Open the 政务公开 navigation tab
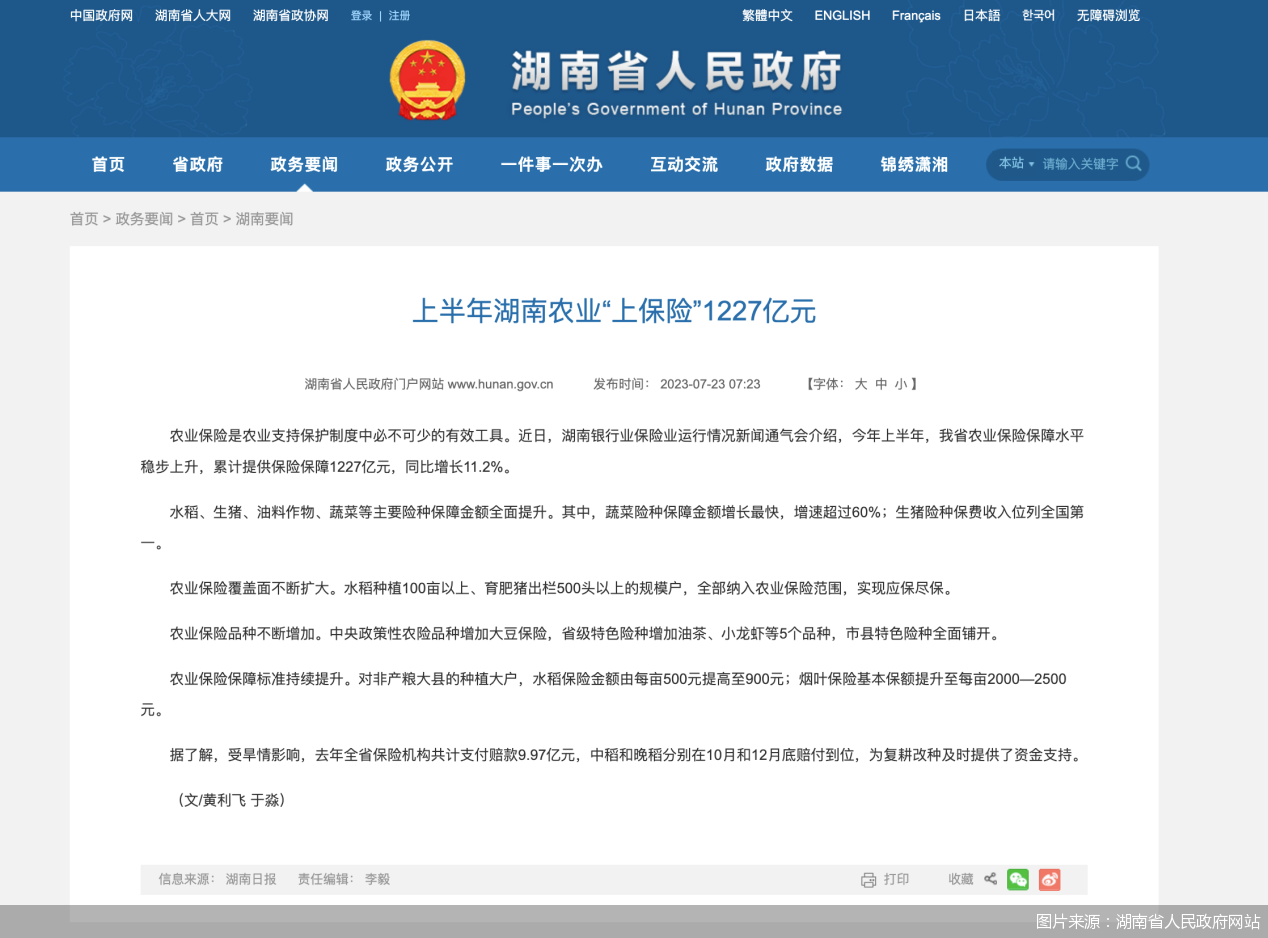The width and height of the screenshot is (1268, 938). point(419,164)
